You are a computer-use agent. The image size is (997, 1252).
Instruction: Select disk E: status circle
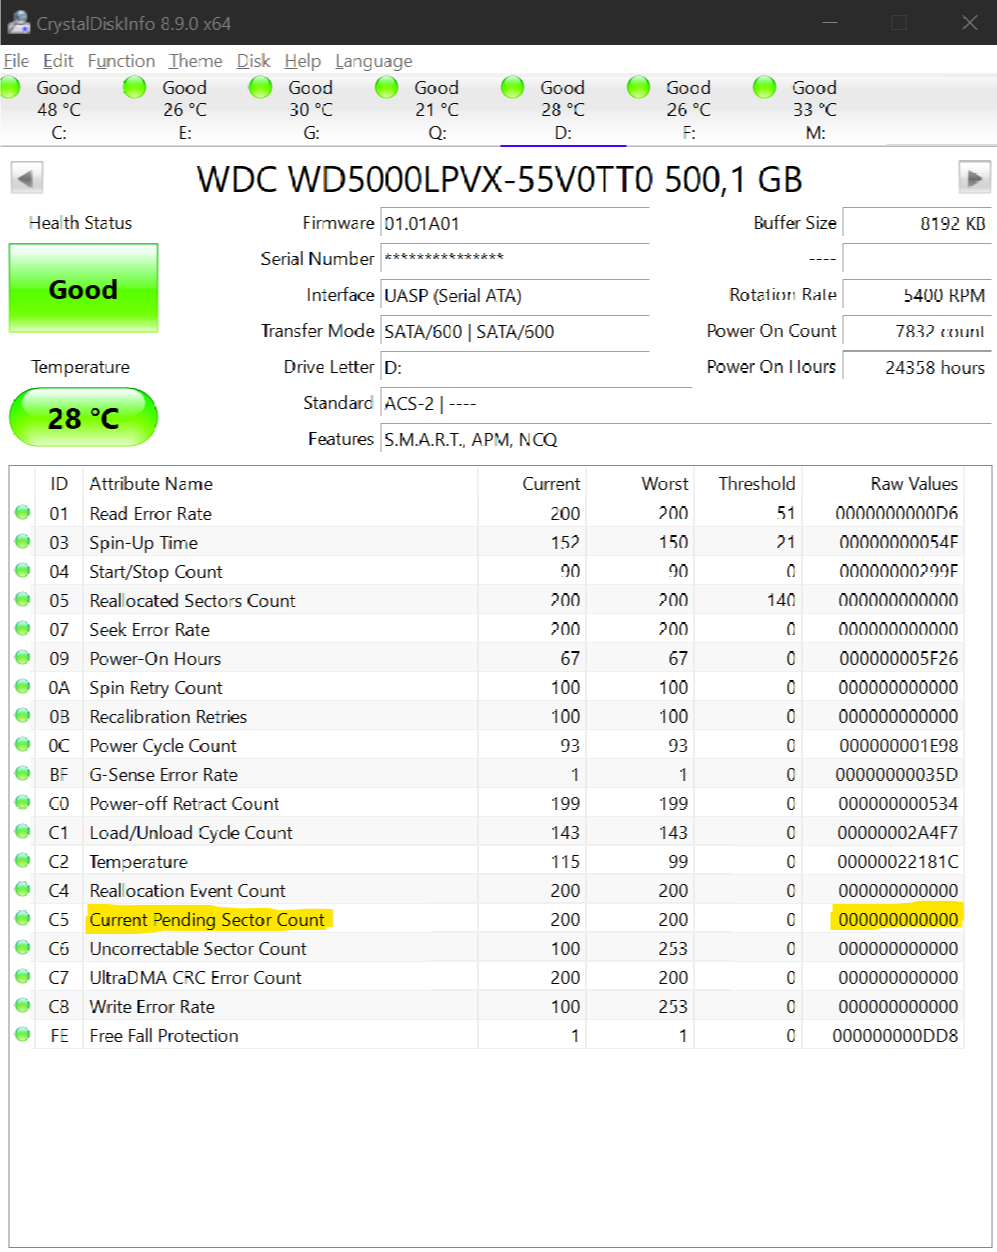(135, 88)
